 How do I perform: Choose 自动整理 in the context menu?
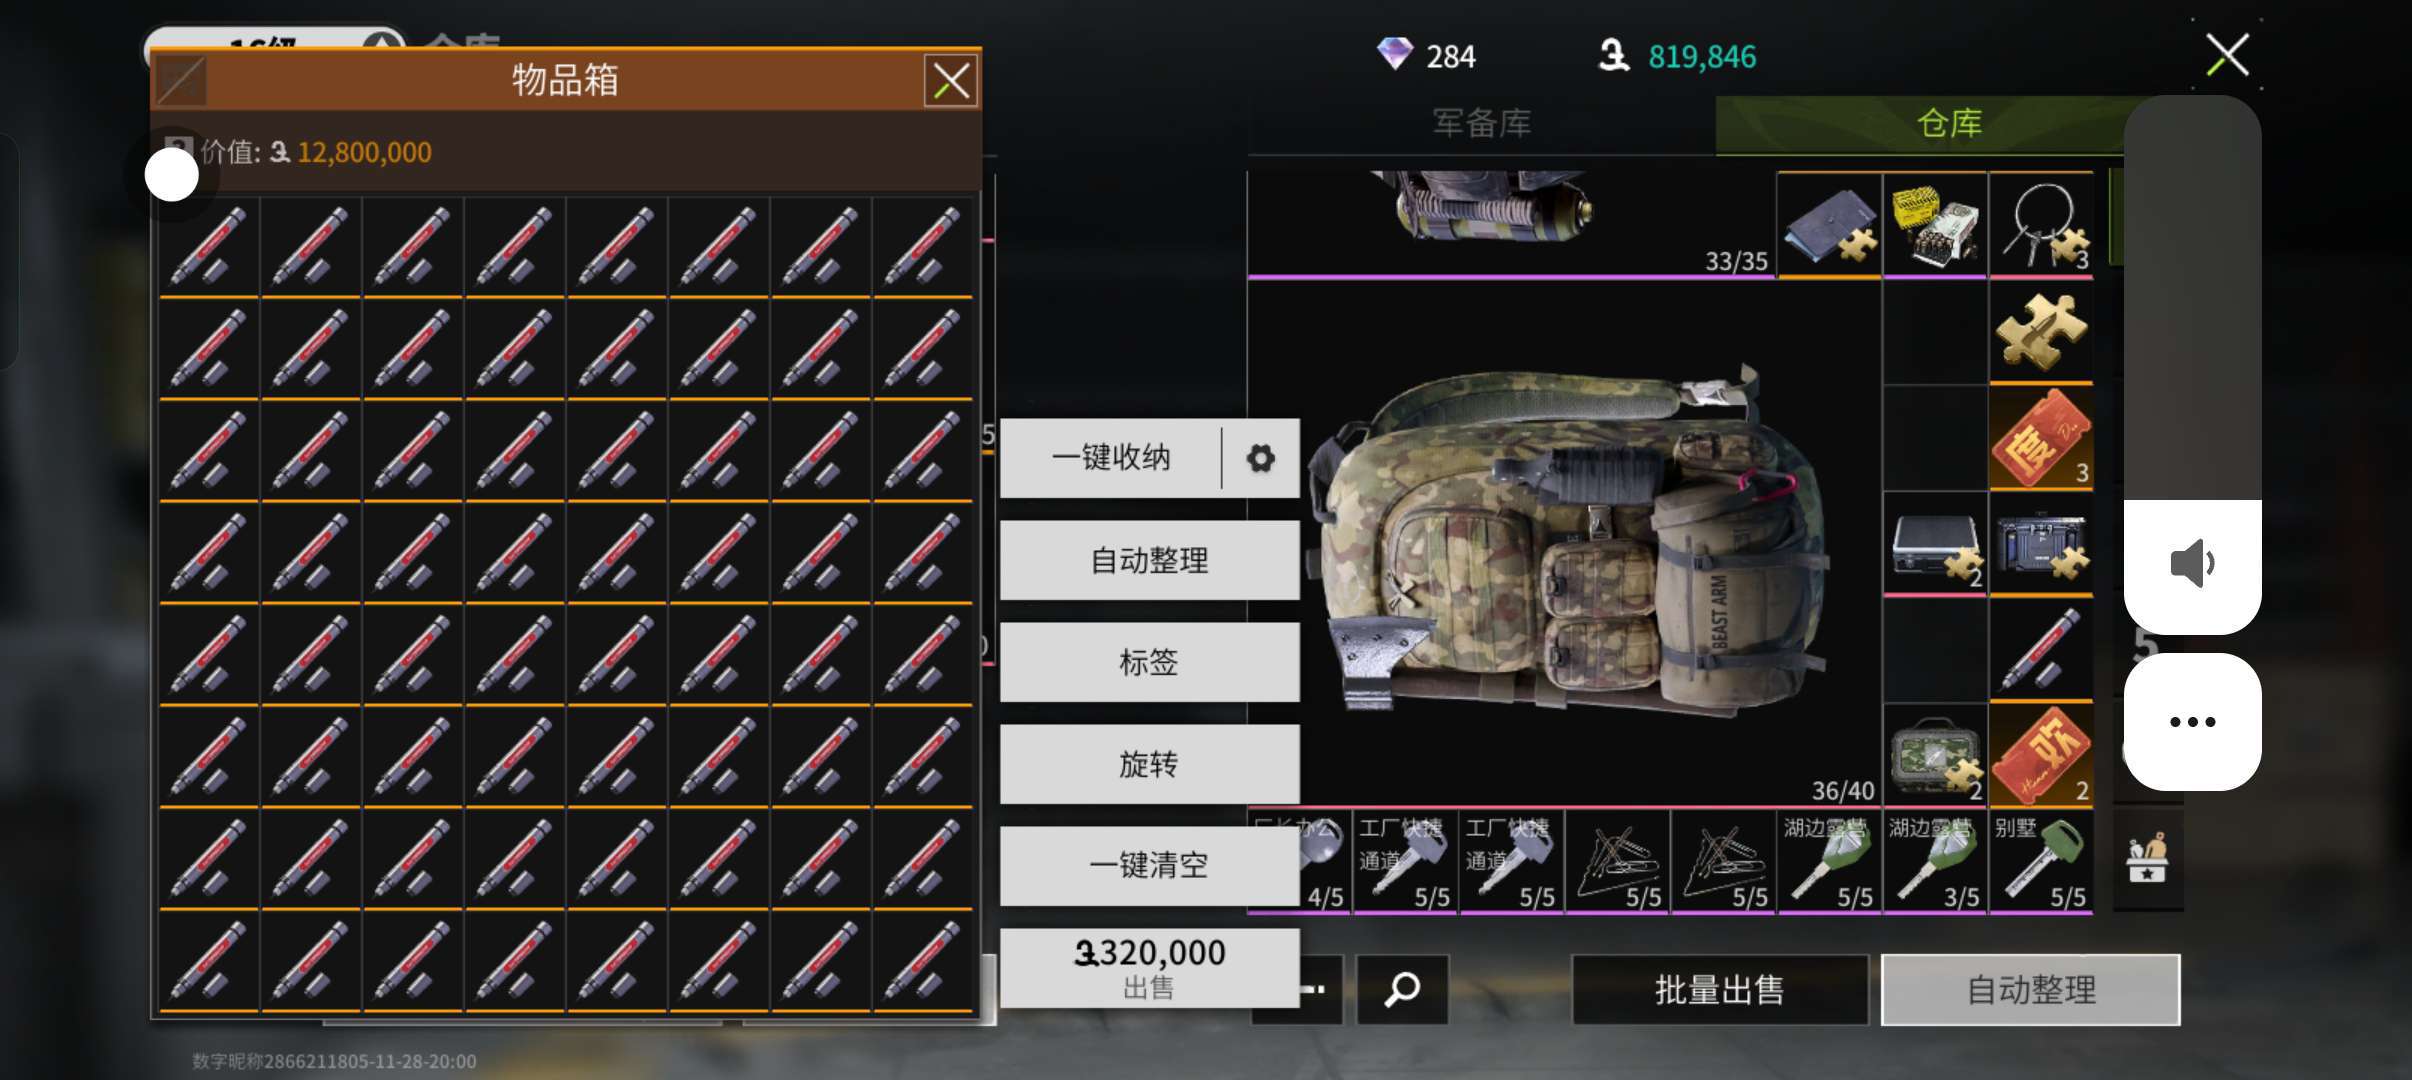click(1150, 560)
